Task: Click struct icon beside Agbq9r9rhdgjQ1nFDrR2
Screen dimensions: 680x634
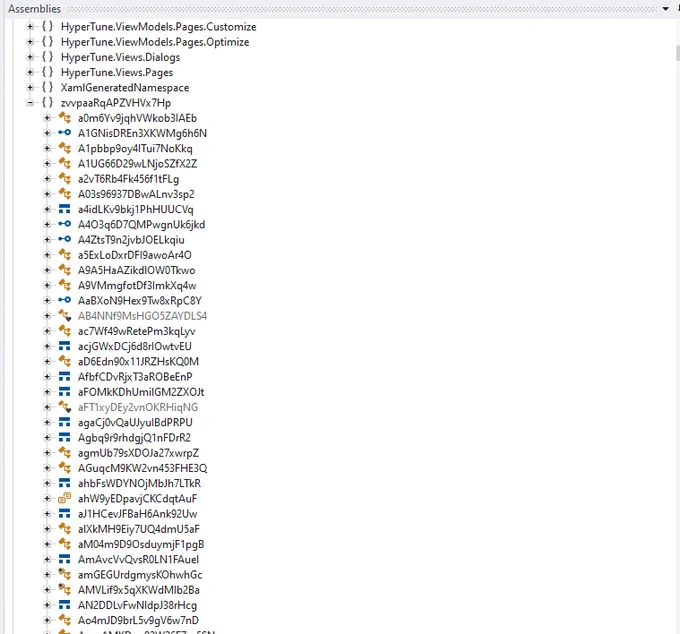Action: pyautogui.click(x=64, y=437)
